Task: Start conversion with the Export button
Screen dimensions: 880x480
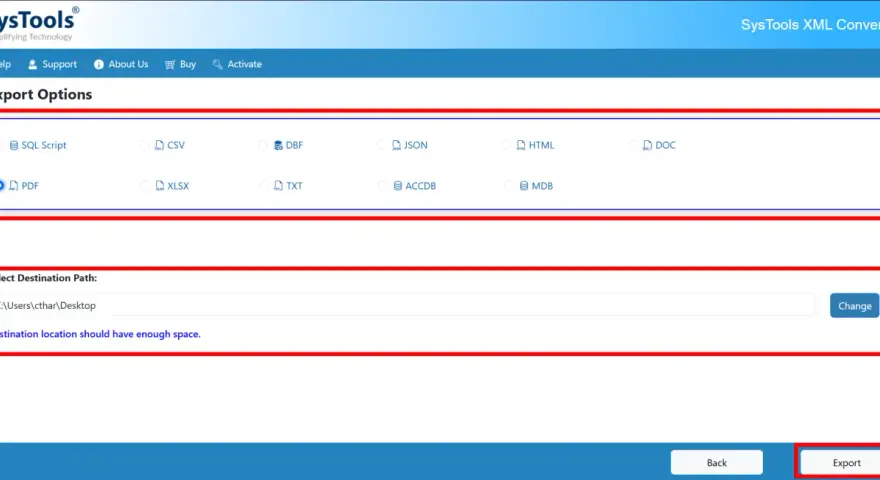Action: [x=842, y=463]
